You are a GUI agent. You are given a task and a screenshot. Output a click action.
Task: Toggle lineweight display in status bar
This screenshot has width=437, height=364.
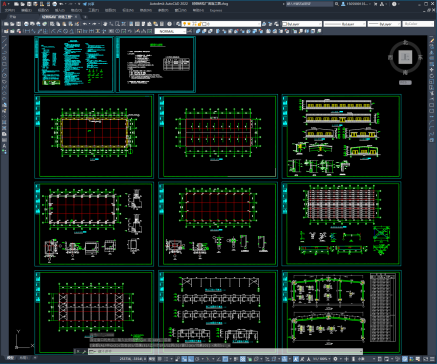tap(236, 360)
